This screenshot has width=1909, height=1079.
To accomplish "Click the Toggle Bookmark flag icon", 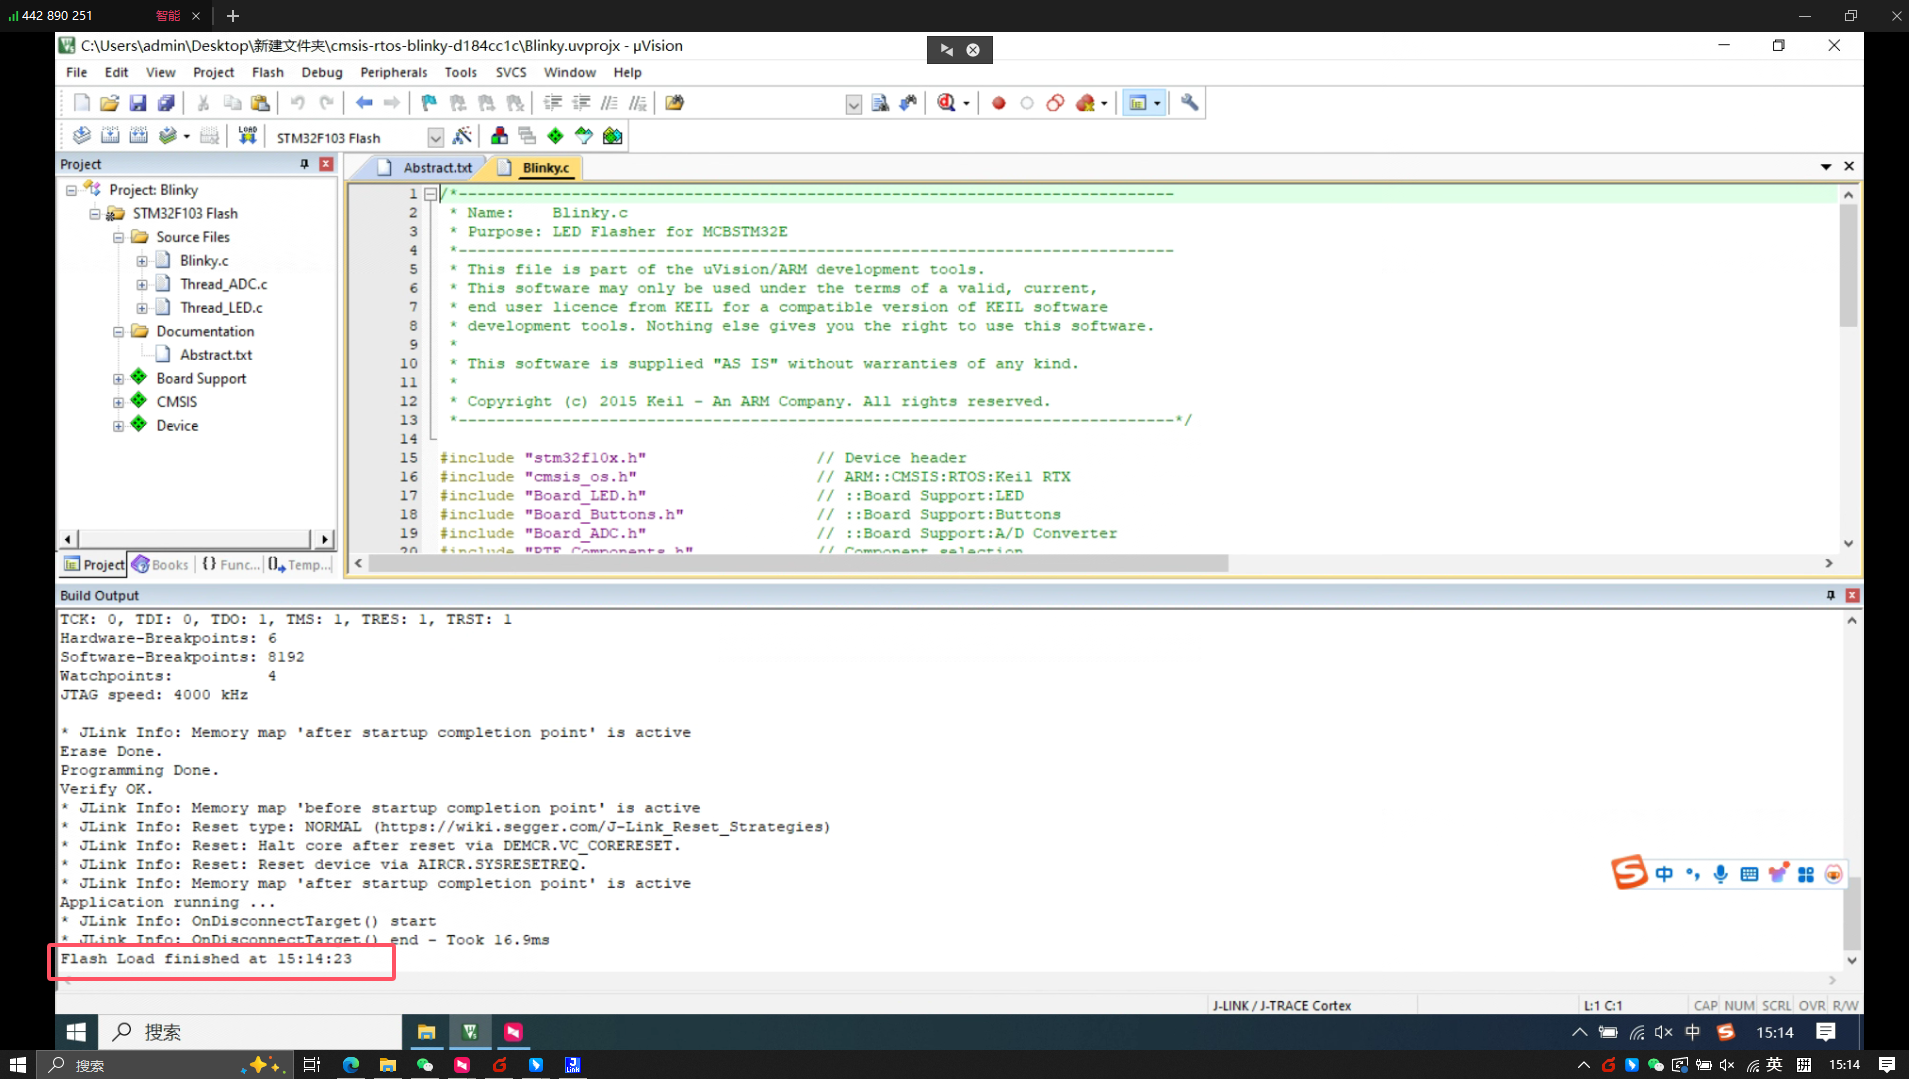I will 429,103.
